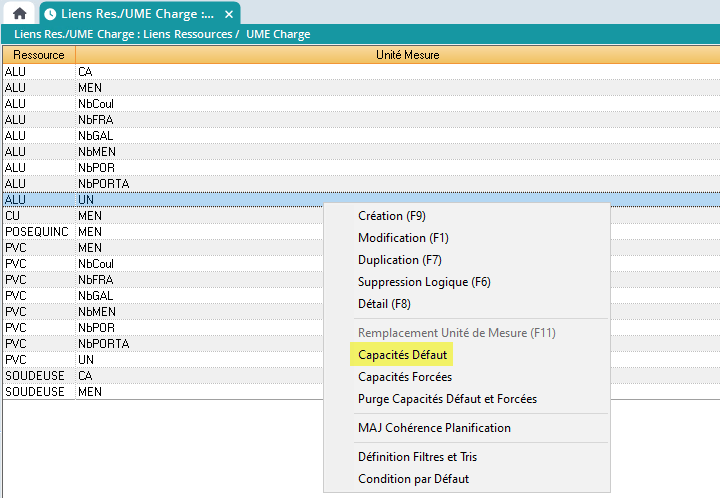Click the Unité Mesure column header

tap(400, 55)
